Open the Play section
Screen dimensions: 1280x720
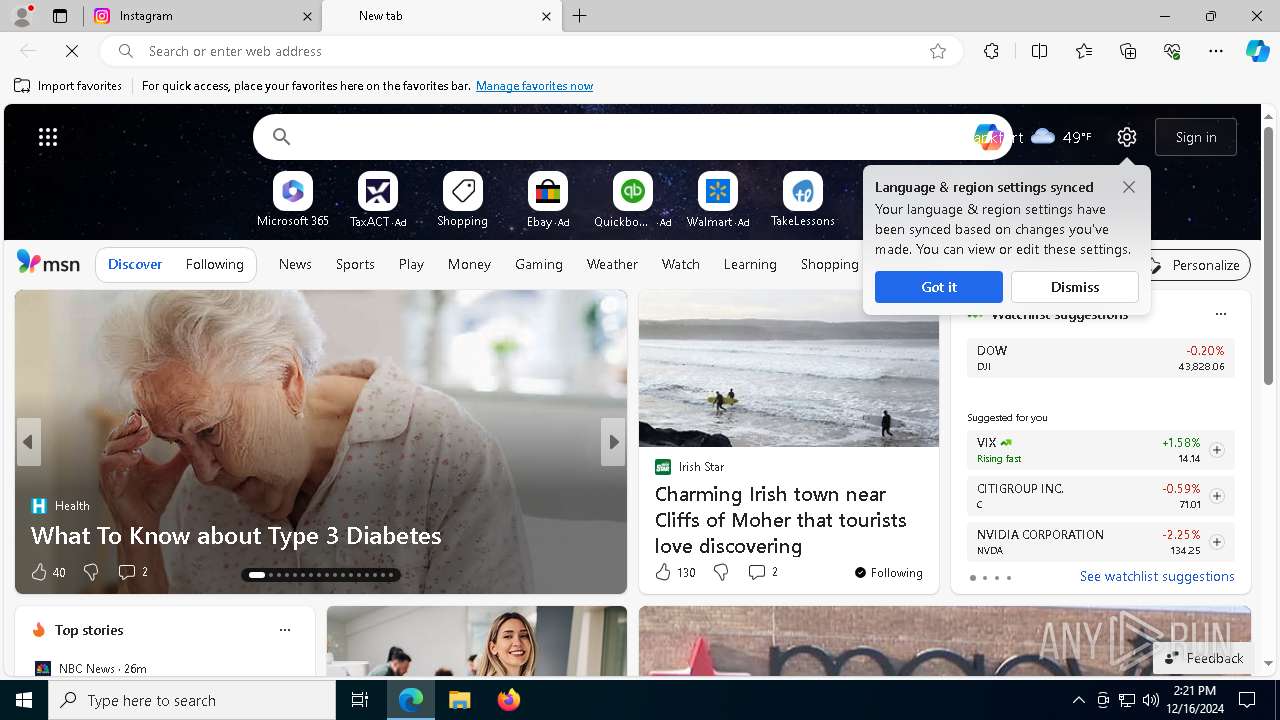point(411,264)
